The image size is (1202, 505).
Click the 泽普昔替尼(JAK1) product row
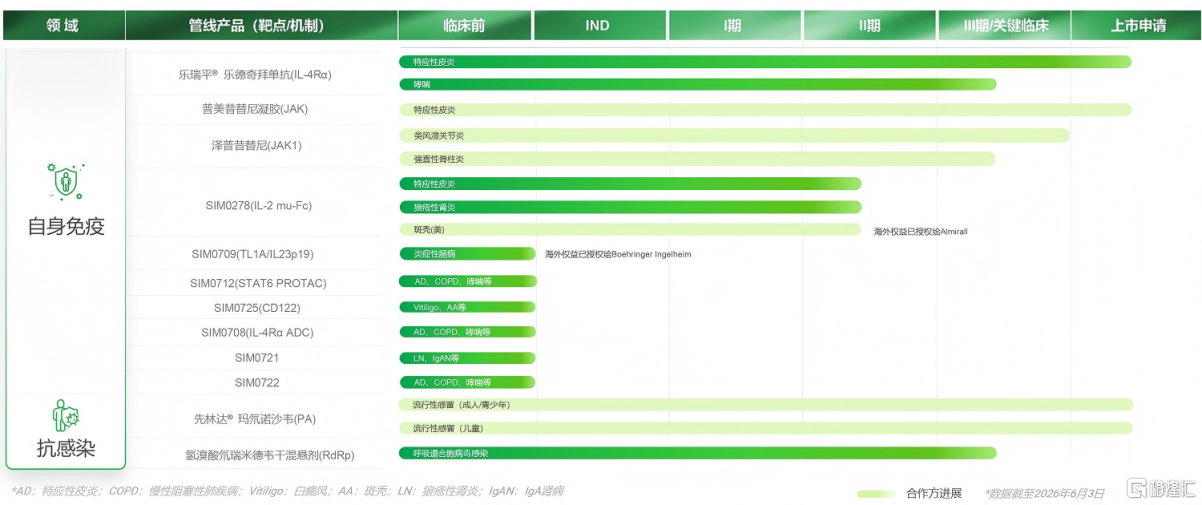tap(255, 146)
